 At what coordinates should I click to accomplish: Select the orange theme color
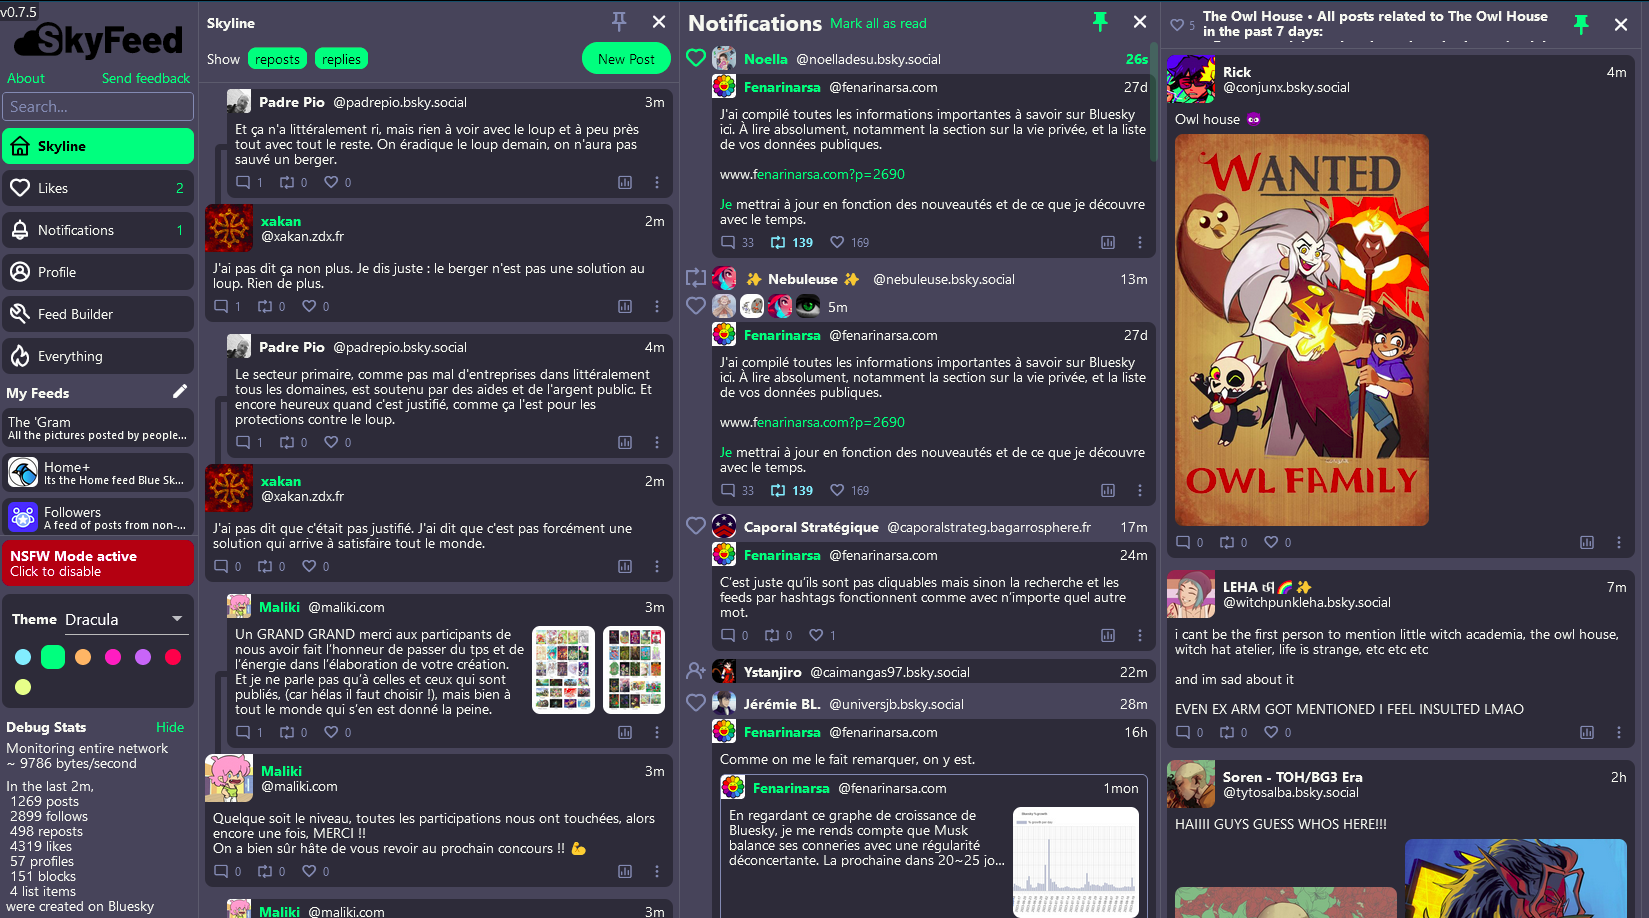[83, 657]
